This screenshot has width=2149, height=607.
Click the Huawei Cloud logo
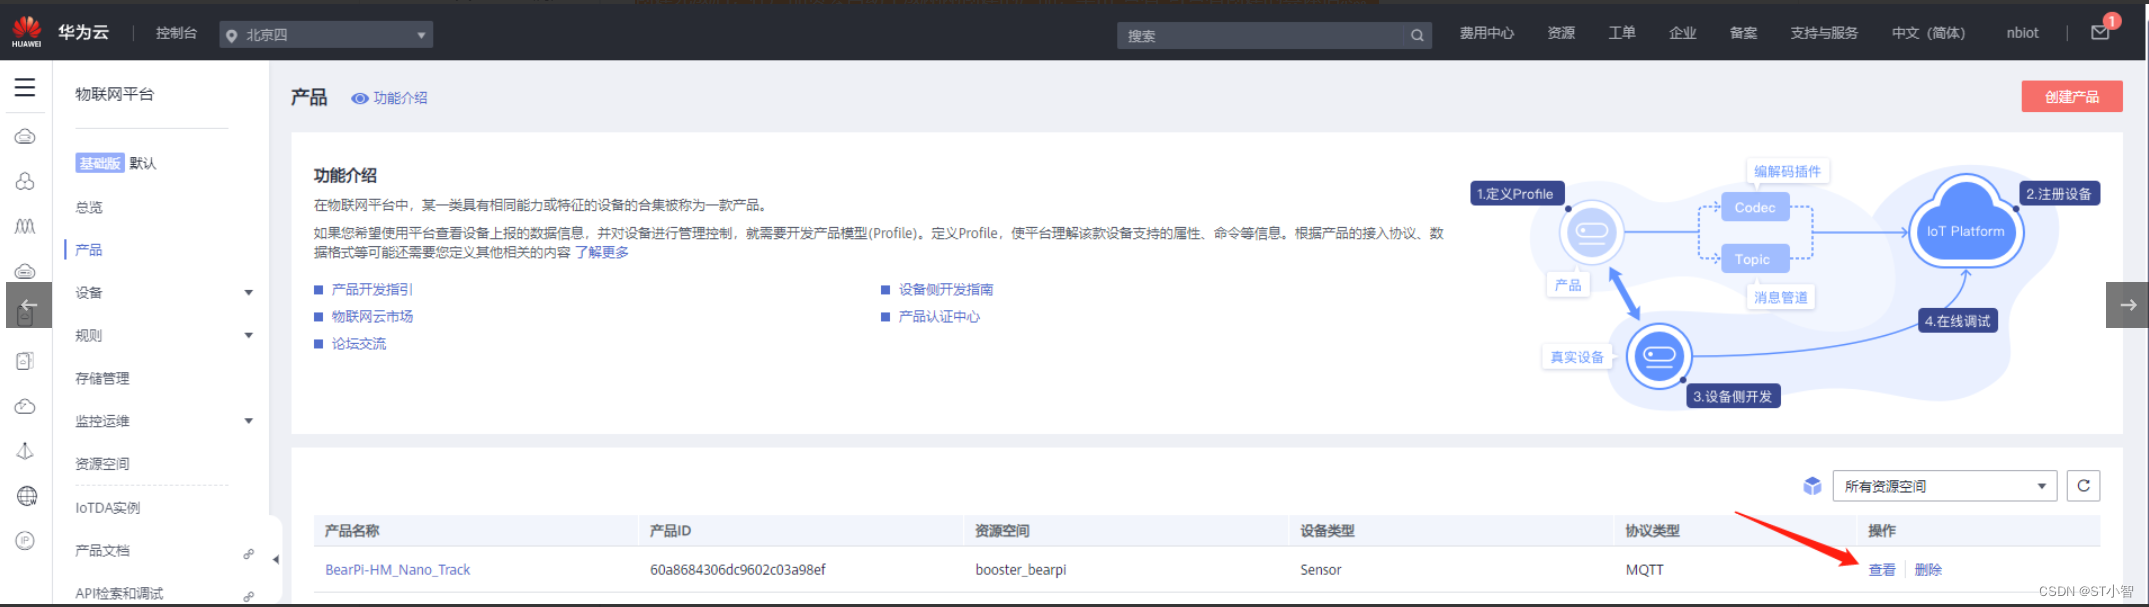coord(27,31)
